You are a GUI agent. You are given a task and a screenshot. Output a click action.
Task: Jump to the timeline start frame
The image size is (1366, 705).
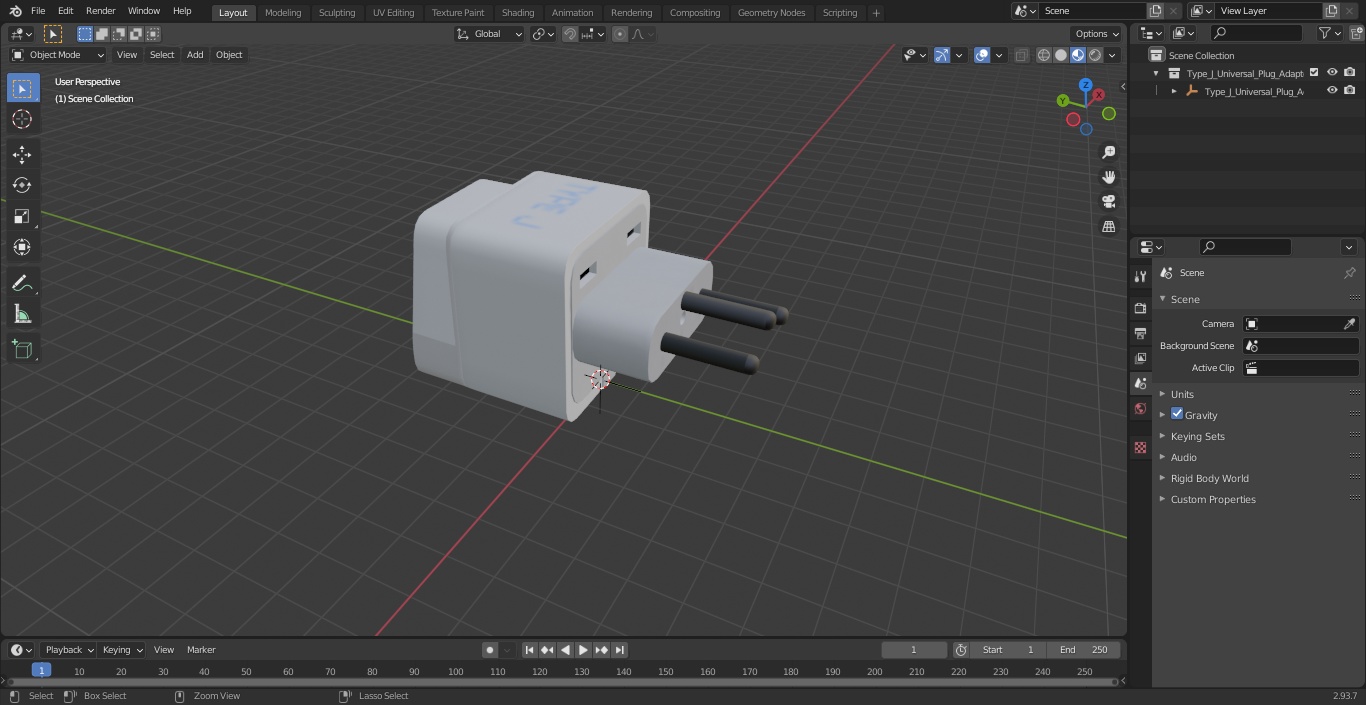(529, 650)
